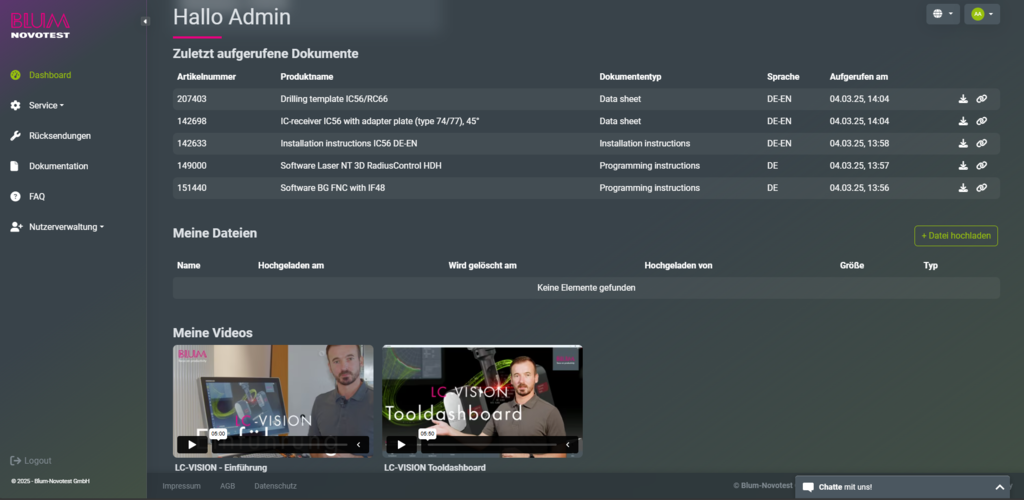The width and height of the screenshot is (1024, 500).
Task: Play the LC-VISION Tooldashboard video
Action: pos(401,445)
